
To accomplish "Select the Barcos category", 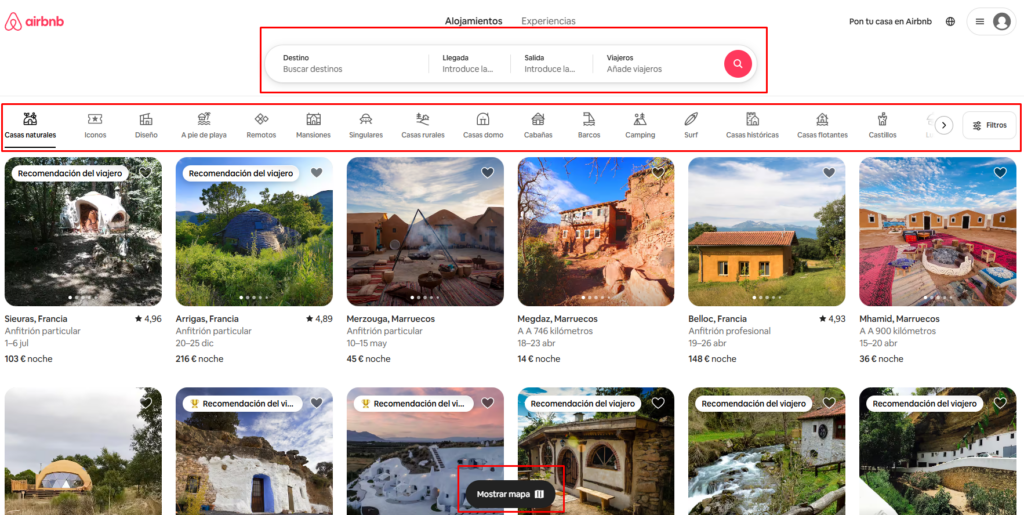I will point(589,125).
